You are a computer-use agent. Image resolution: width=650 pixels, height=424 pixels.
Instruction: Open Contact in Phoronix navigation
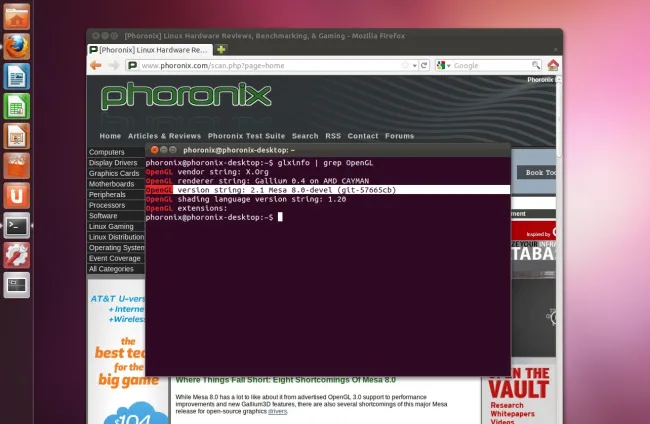tap(363, 136)
